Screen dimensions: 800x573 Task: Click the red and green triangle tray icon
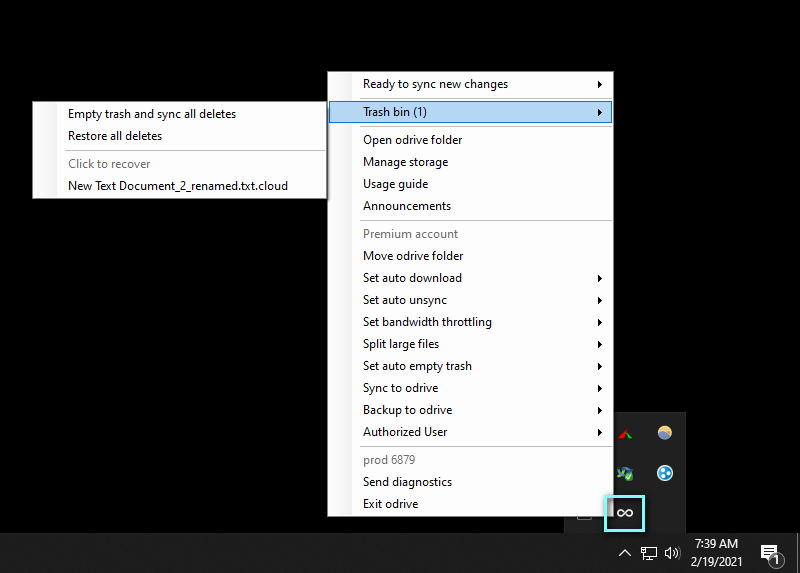click(625, 434)
